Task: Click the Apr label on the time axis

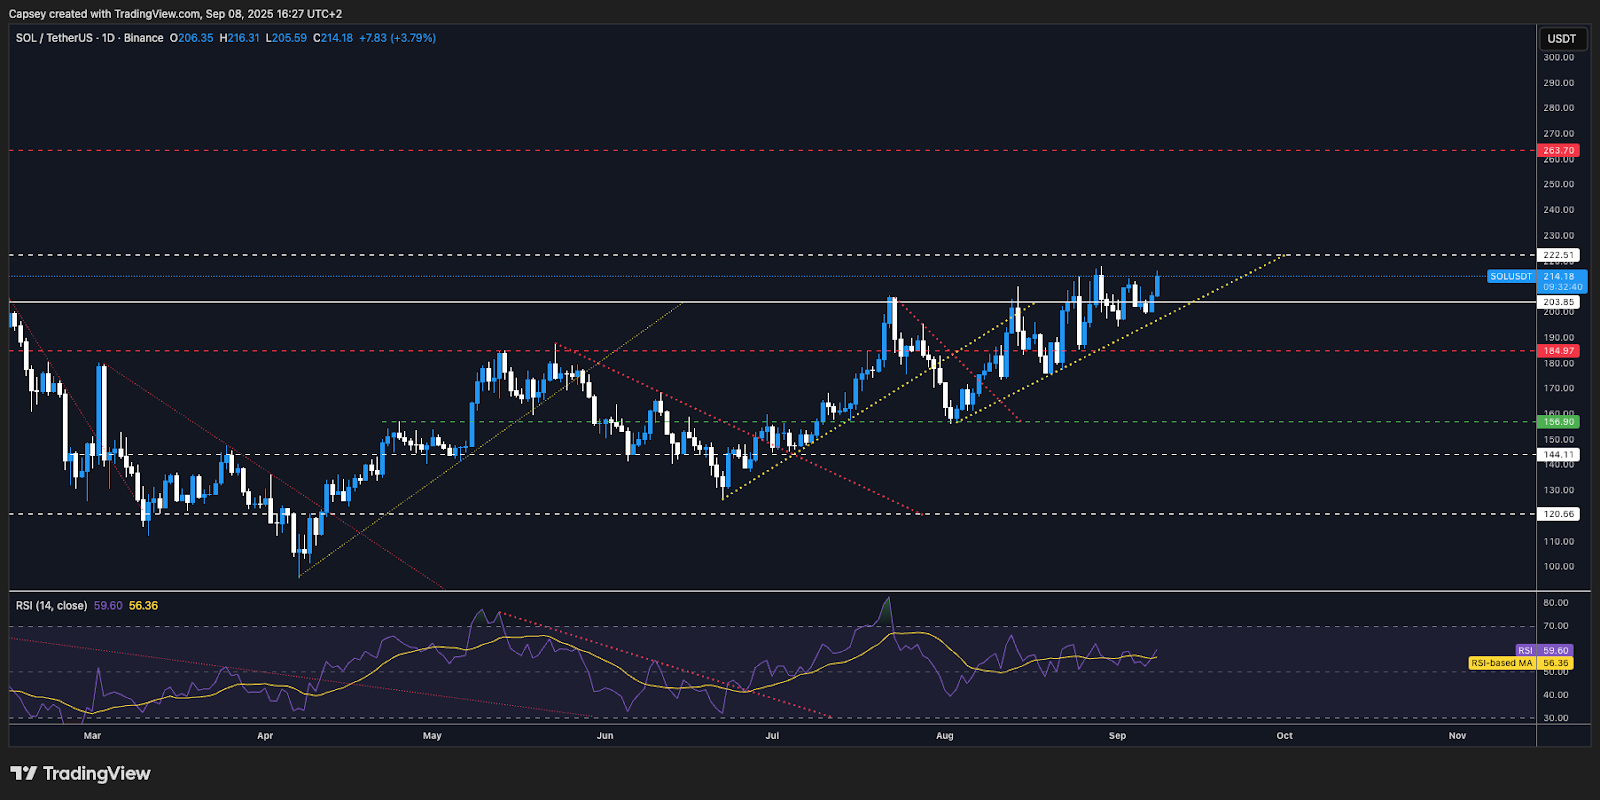Action: point(265,736)
